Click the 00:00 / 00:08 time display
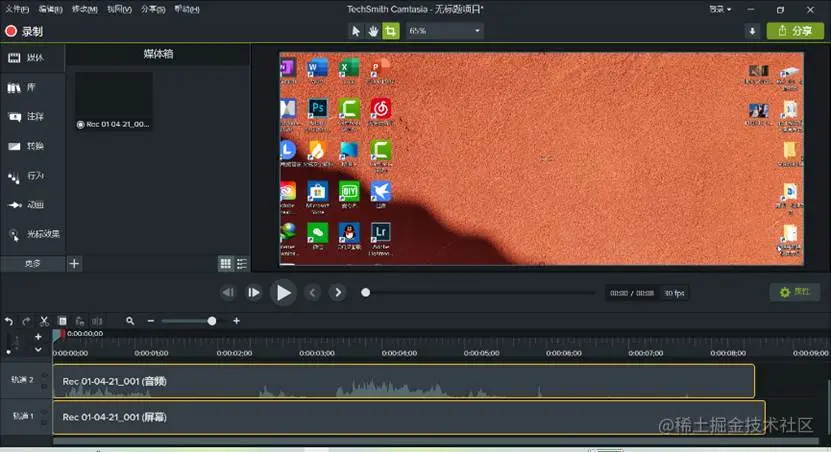Image resolution: width=831 pixels, height=452 pixels. (x=632, y=293)
